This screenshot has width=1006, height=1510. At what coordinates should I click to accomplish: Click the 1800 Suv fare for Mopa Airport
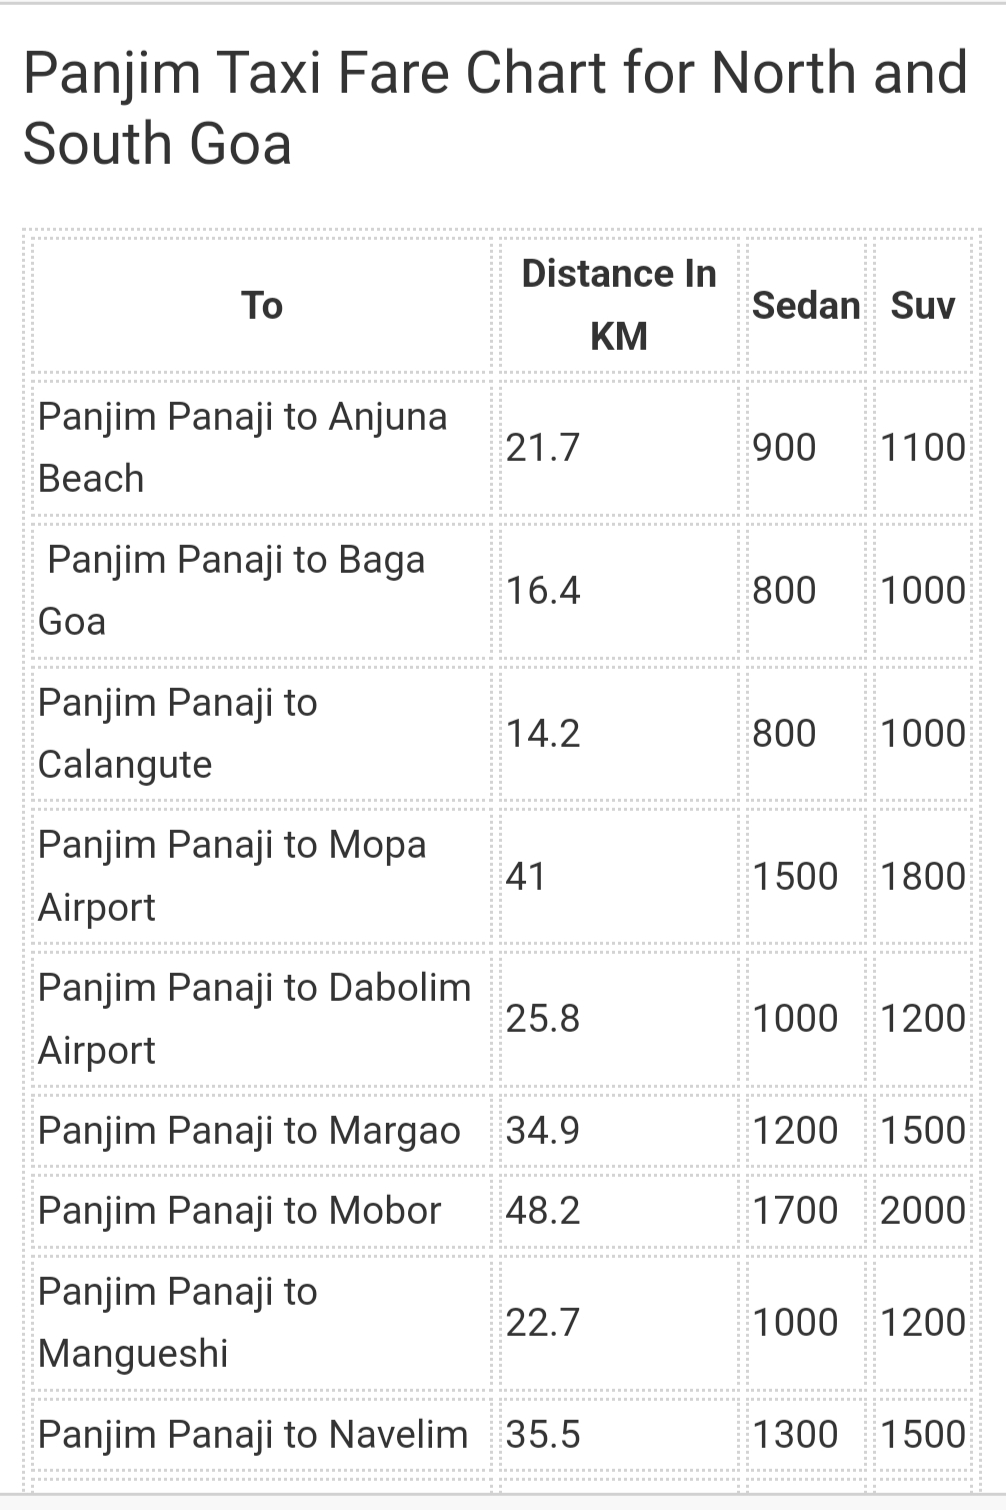click(923, 876)
